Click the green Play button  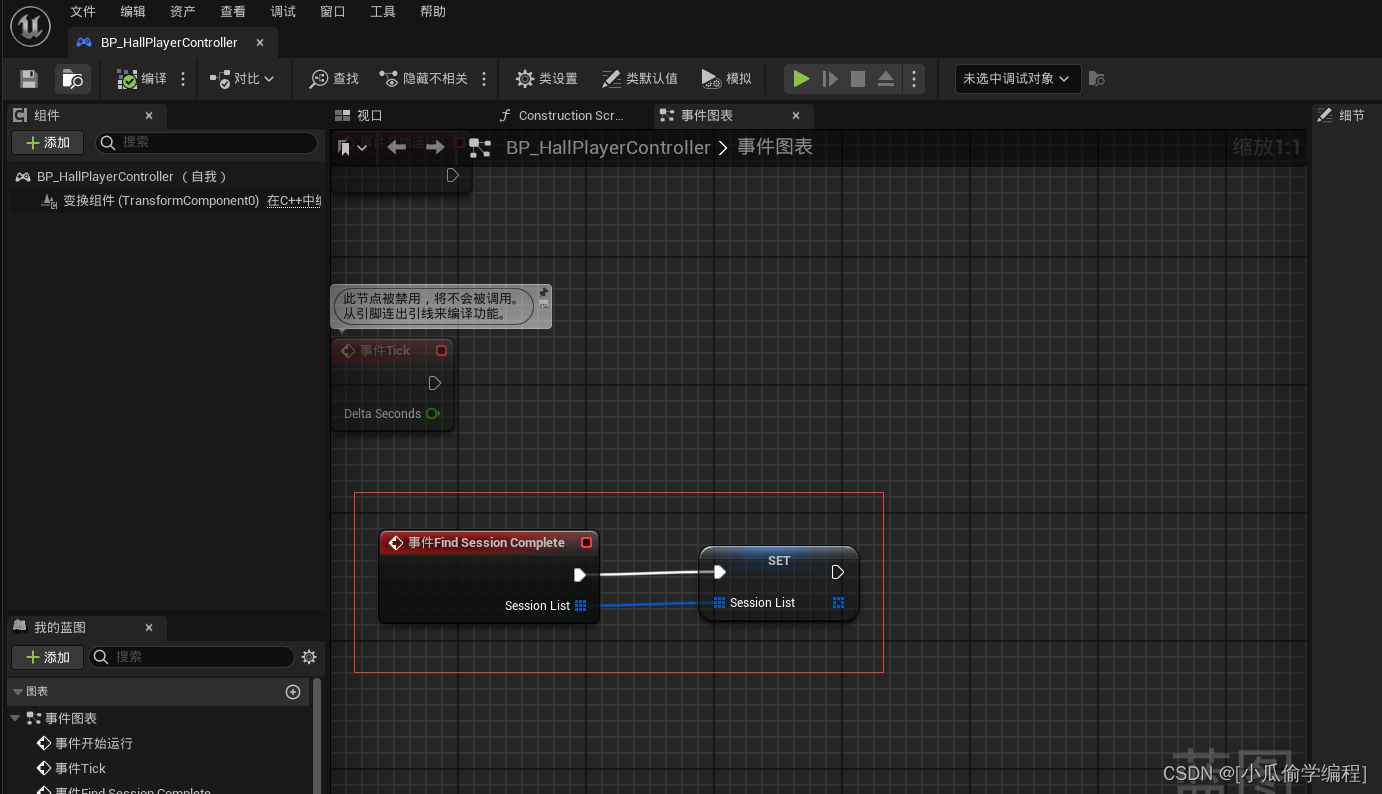click(x=801, y=78)
